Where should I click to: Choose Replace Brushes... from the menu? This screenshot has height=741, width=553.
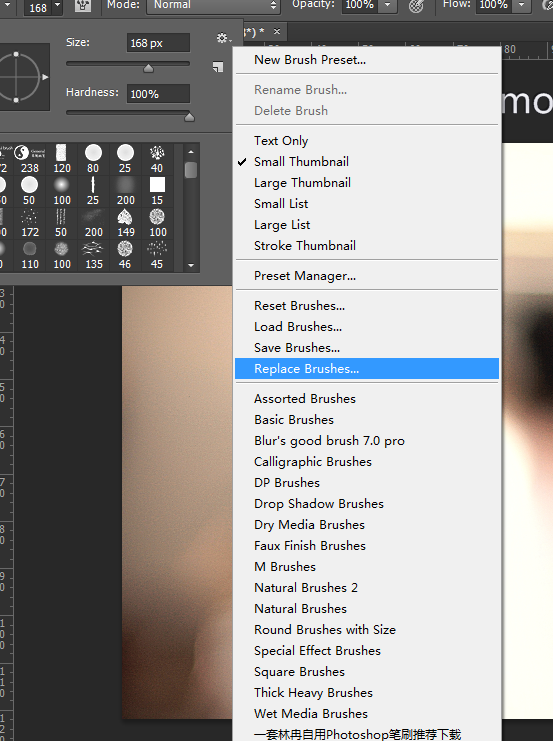coord(367,369)
